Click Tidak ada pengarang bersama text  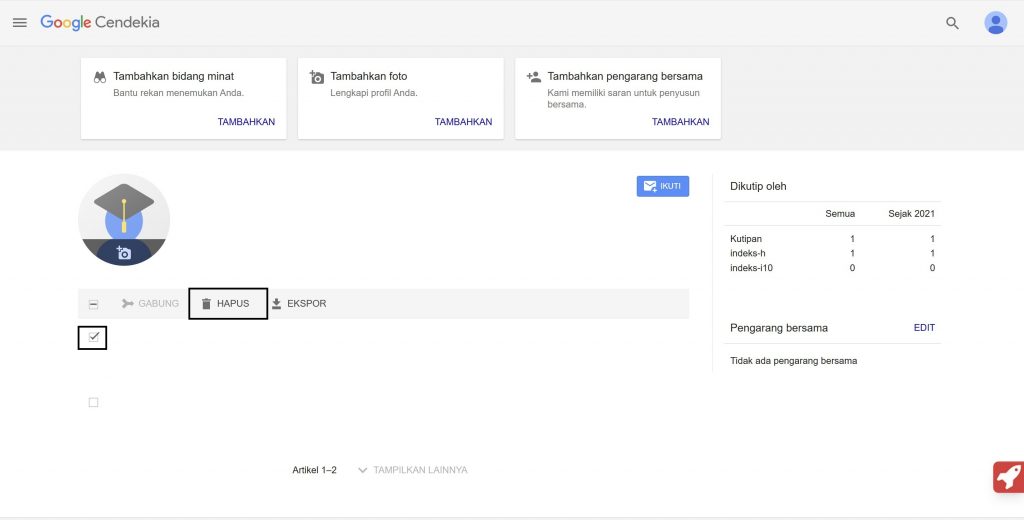coord(793,361)
